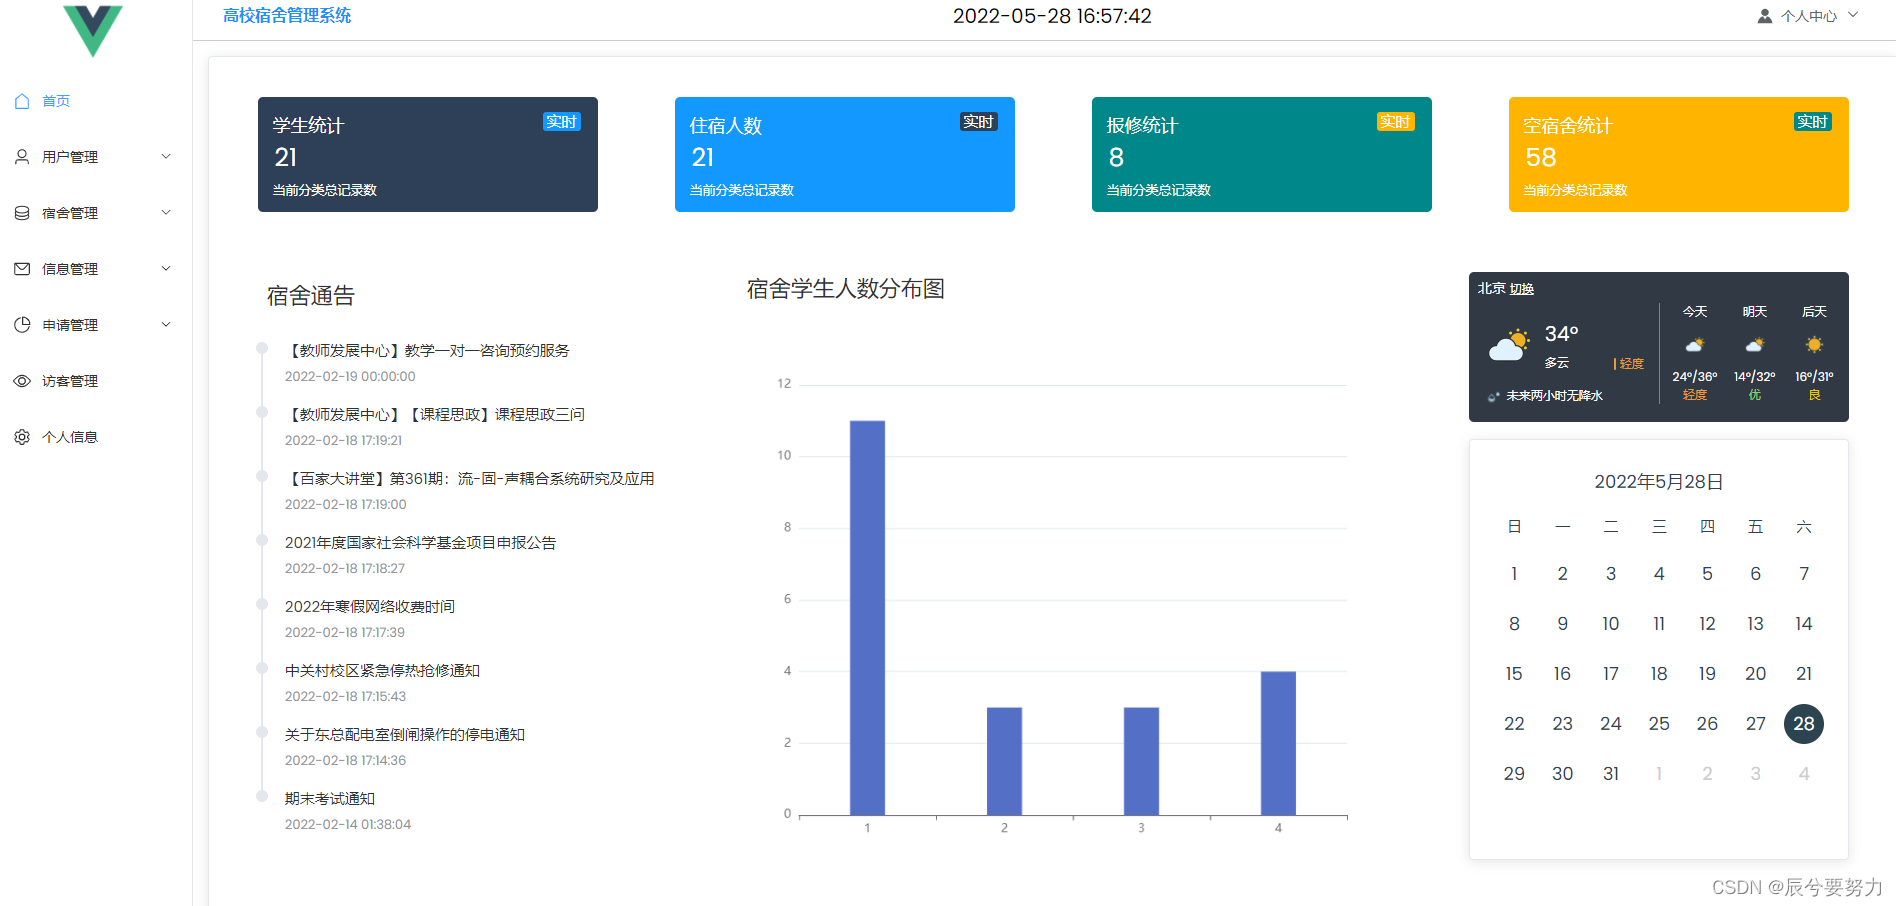Viewport: 1896px width, 906px height.
Task: Click the database icon beside 宿舍管理
Action: [22, 212]
